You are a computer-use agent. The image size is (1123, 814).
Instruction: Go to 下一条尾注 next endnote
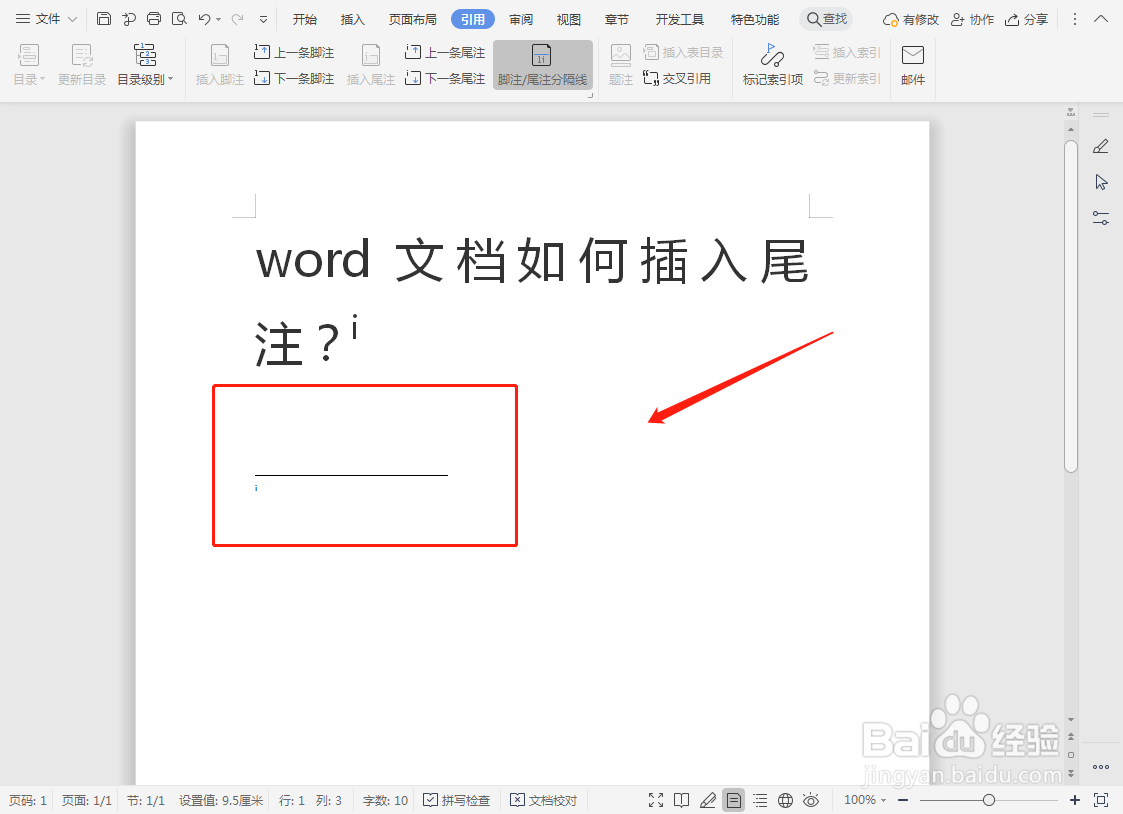coord(445,79)
